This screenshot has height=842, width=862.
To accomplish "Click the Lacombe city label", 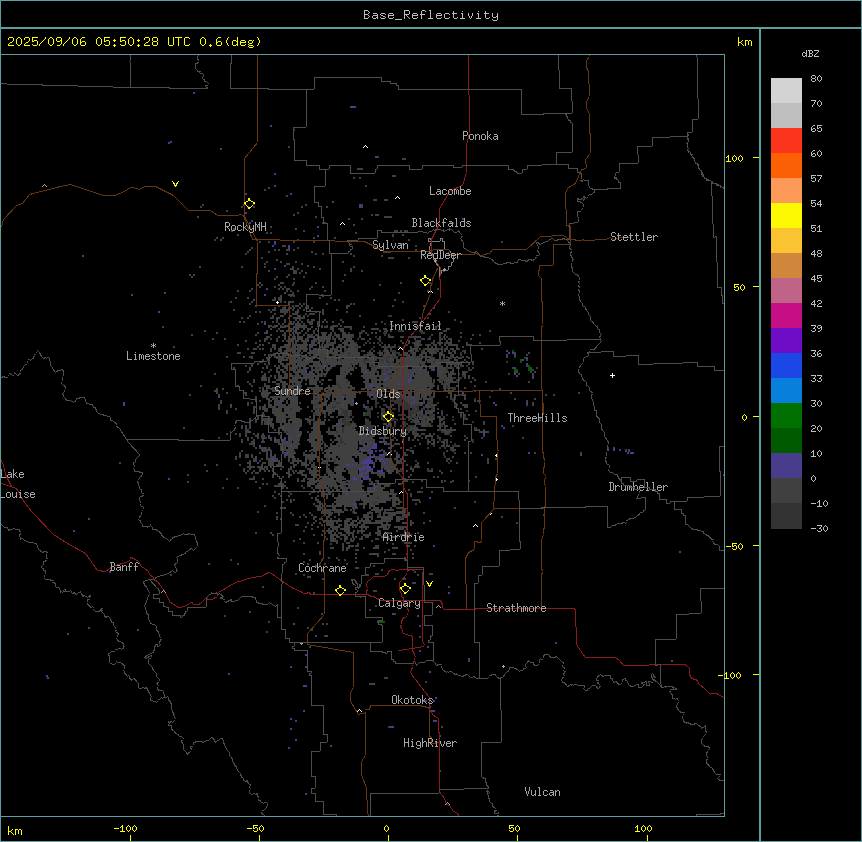I will pyautogui.click(x=450, y=191).
